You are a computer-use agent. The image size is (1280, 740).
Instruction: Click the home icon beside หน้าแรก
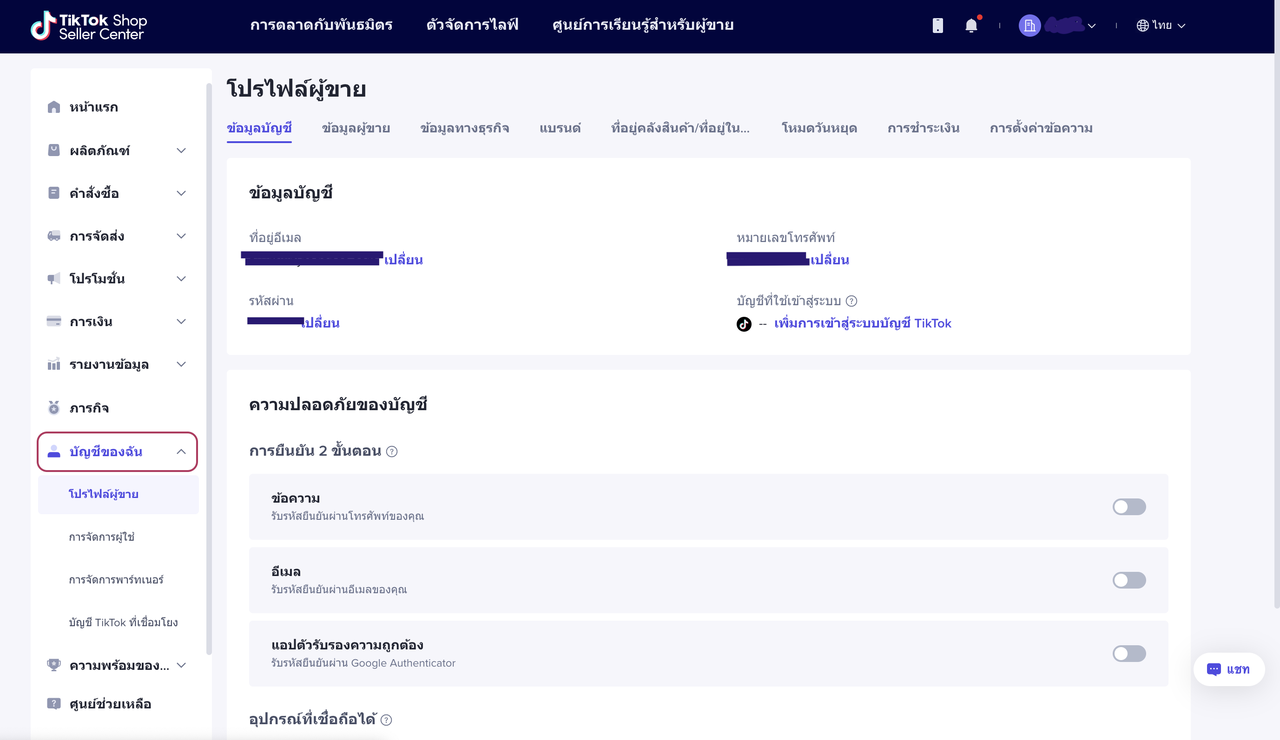(x=54, y=107)
